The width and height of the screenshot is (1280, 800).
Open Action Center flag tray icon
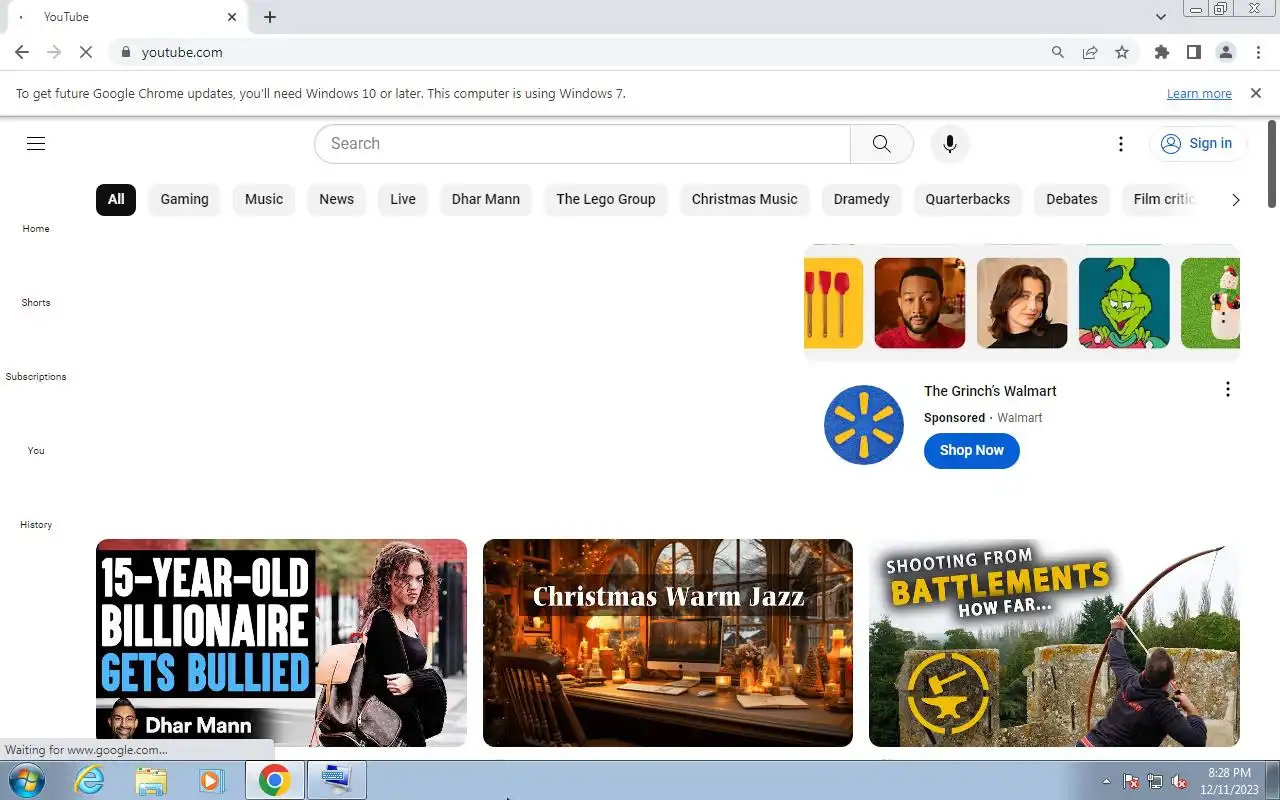pos(1131,781)
